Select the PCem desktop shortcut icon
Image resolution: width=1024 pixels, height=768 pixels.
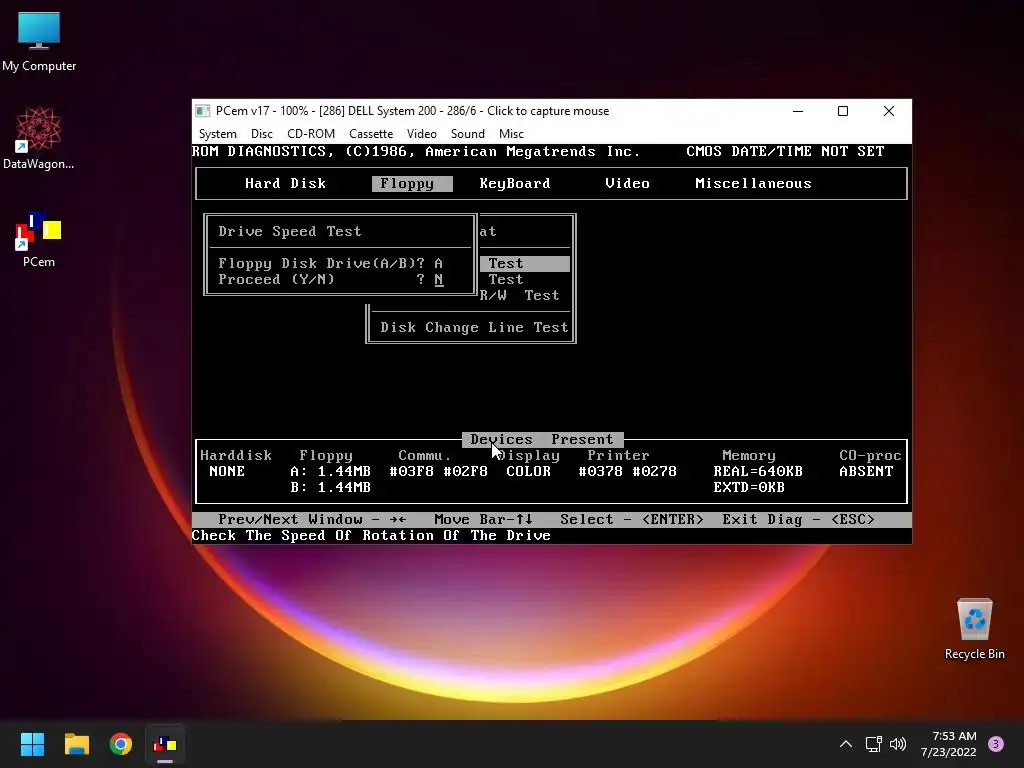coord(39,240)
